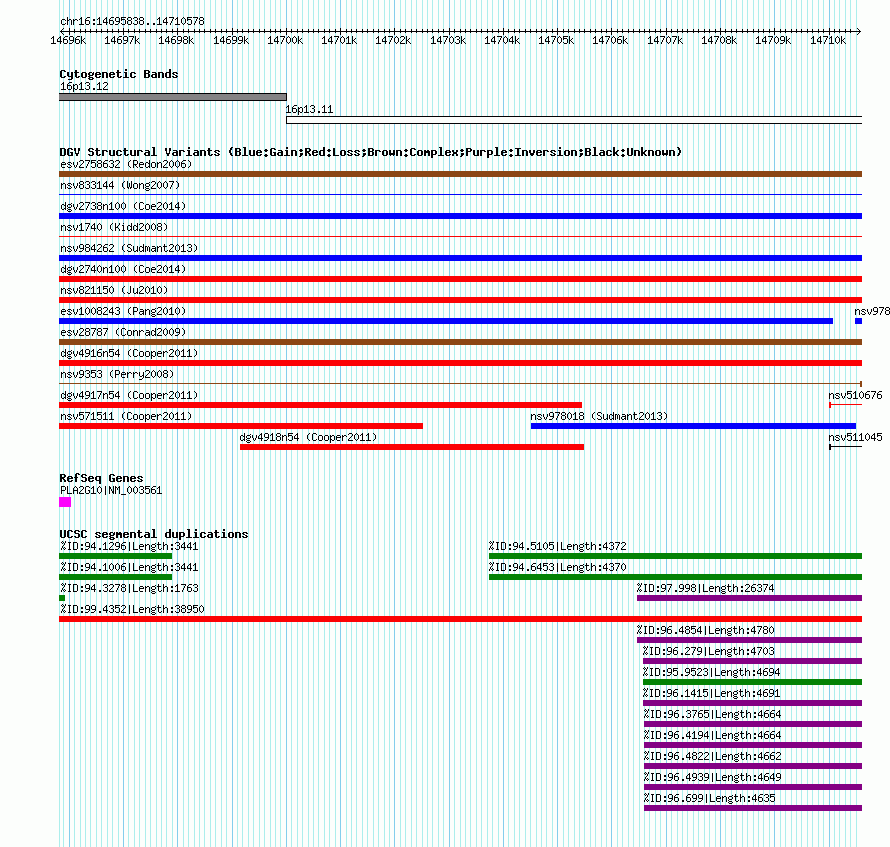Click the 14705k ruler tick label
This screenshot has height=847, width=890.
556,40
